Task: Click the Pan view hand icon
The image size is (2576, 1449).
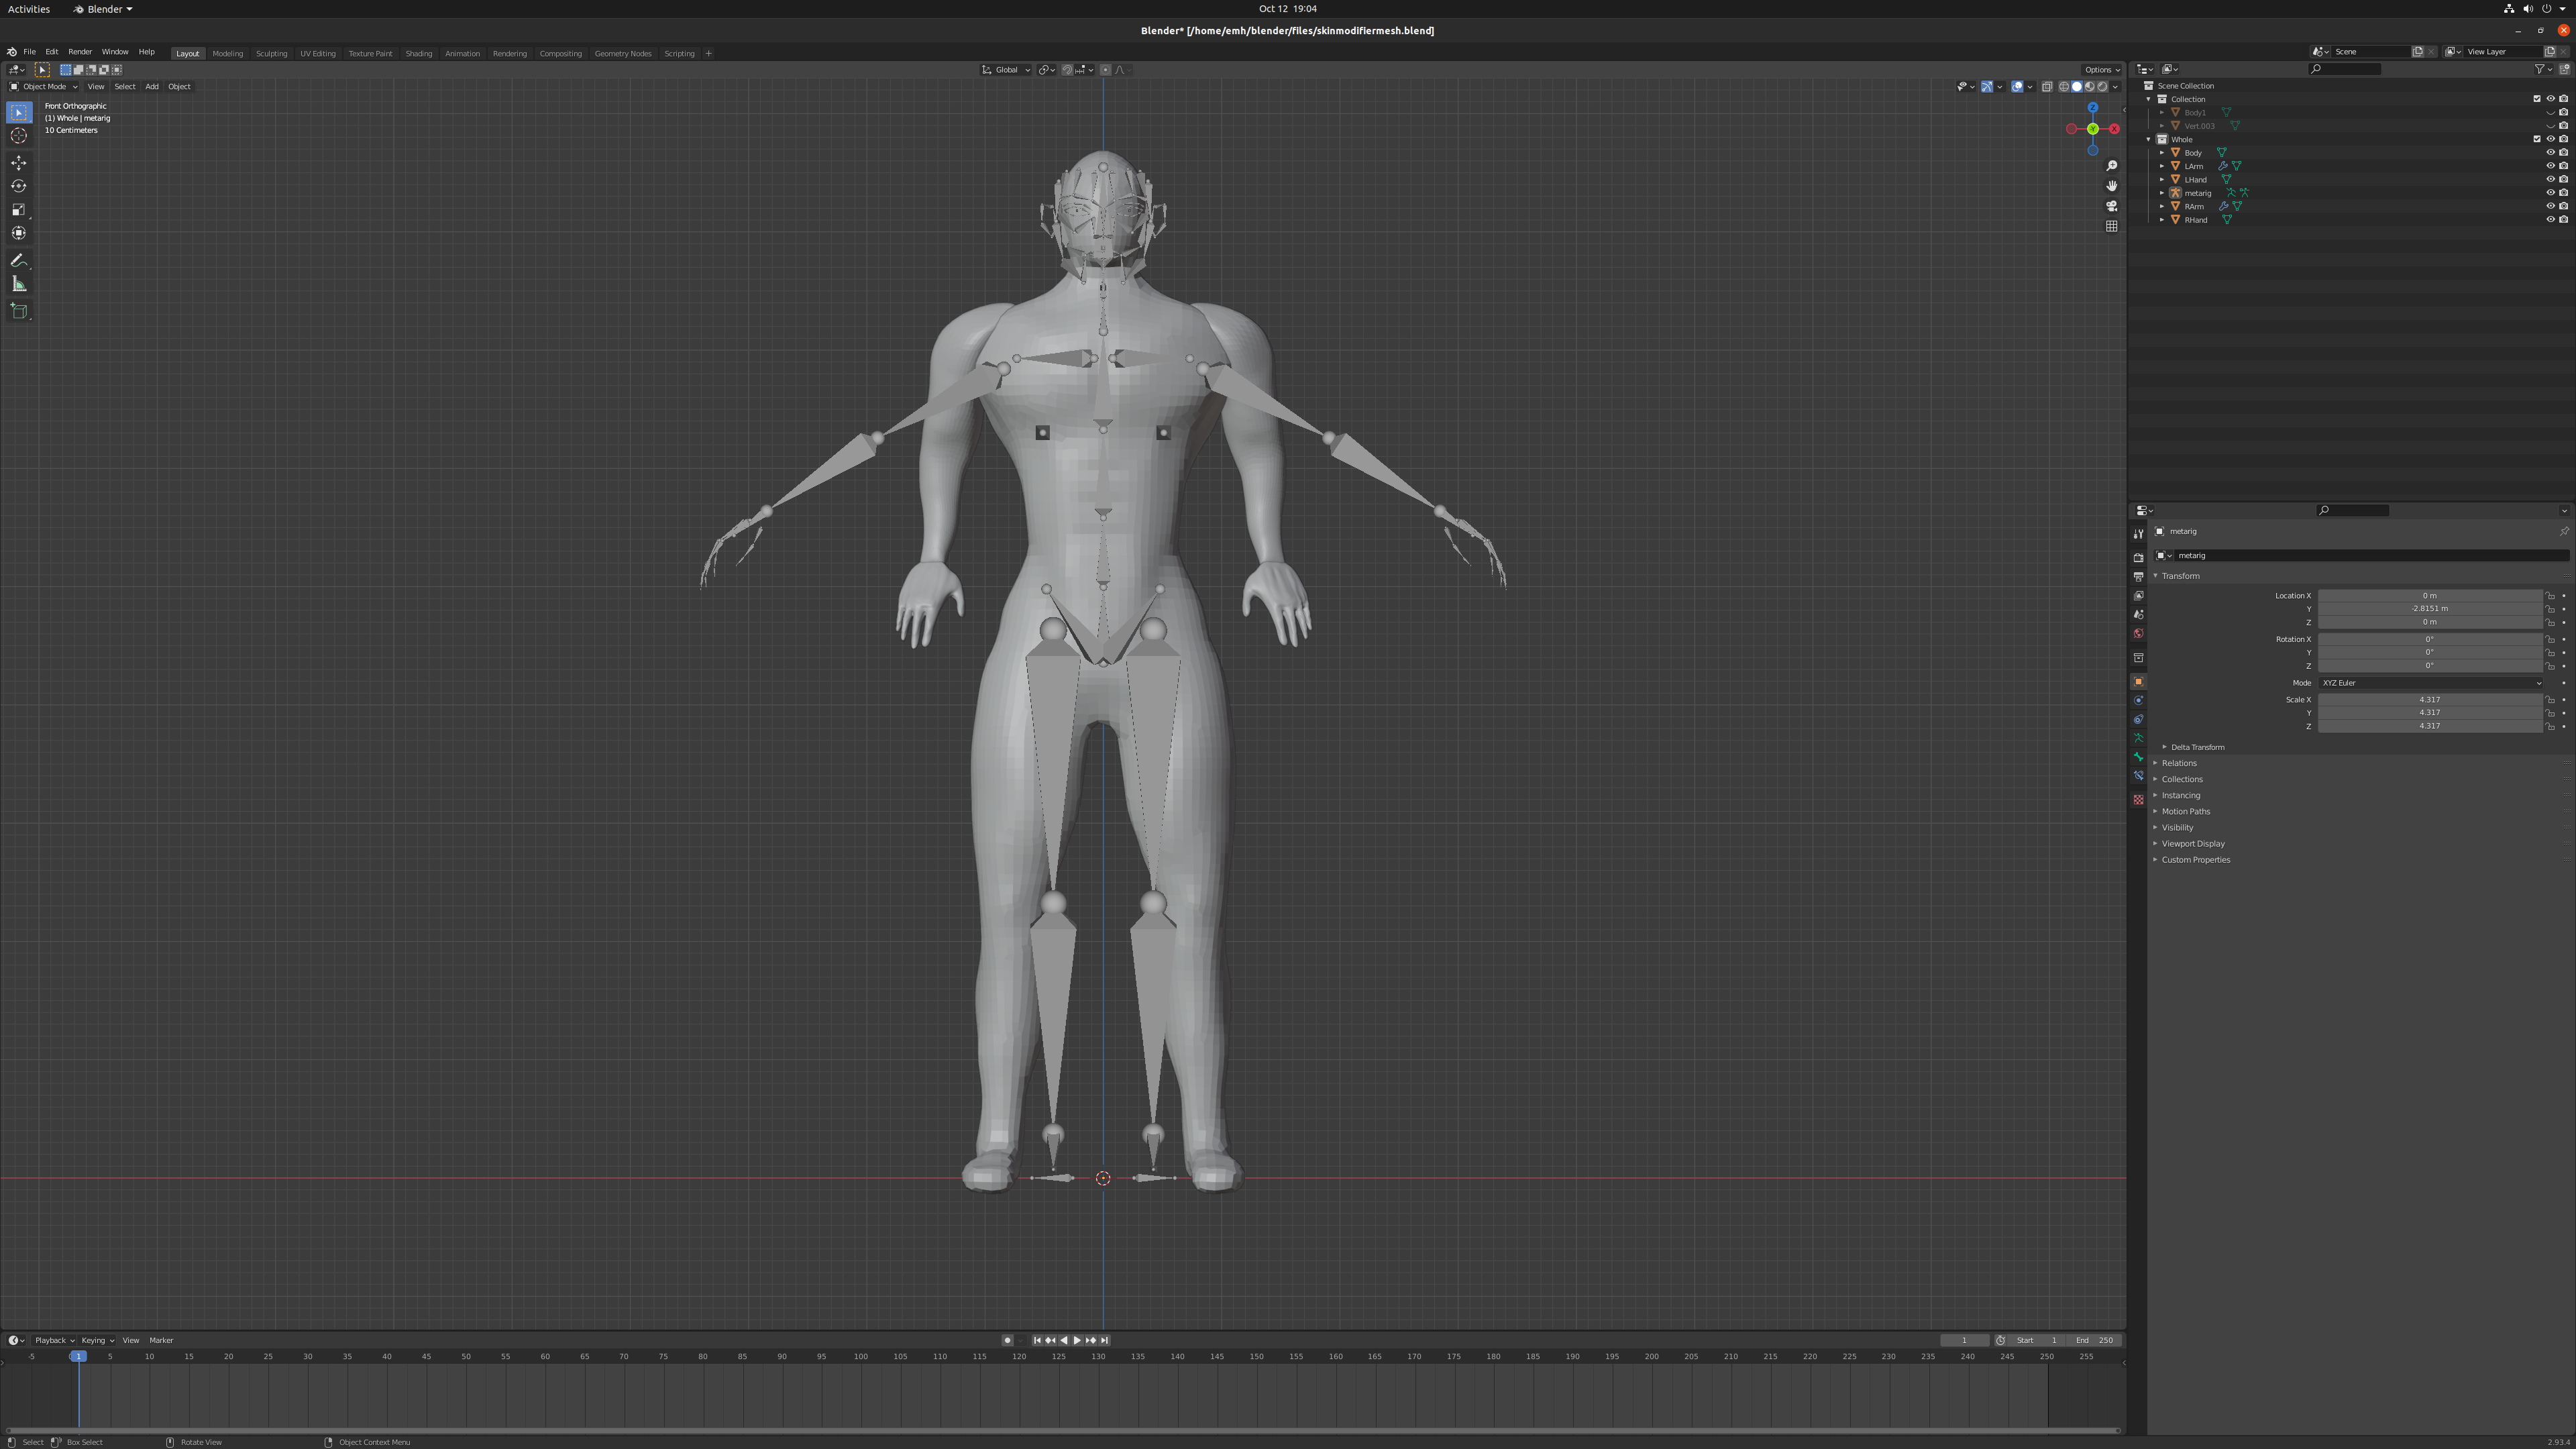Action: tap(2111, 186)
